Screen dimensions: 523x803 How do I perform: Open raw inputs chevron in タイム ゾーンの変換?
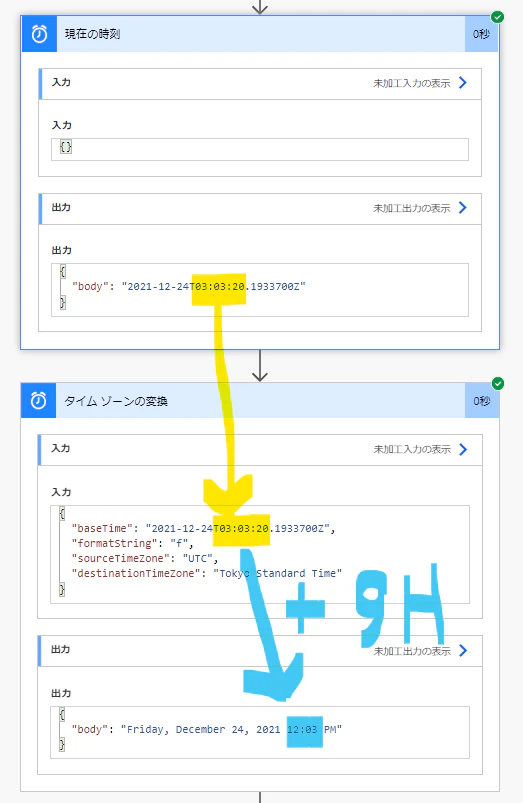tap(464, 449)
